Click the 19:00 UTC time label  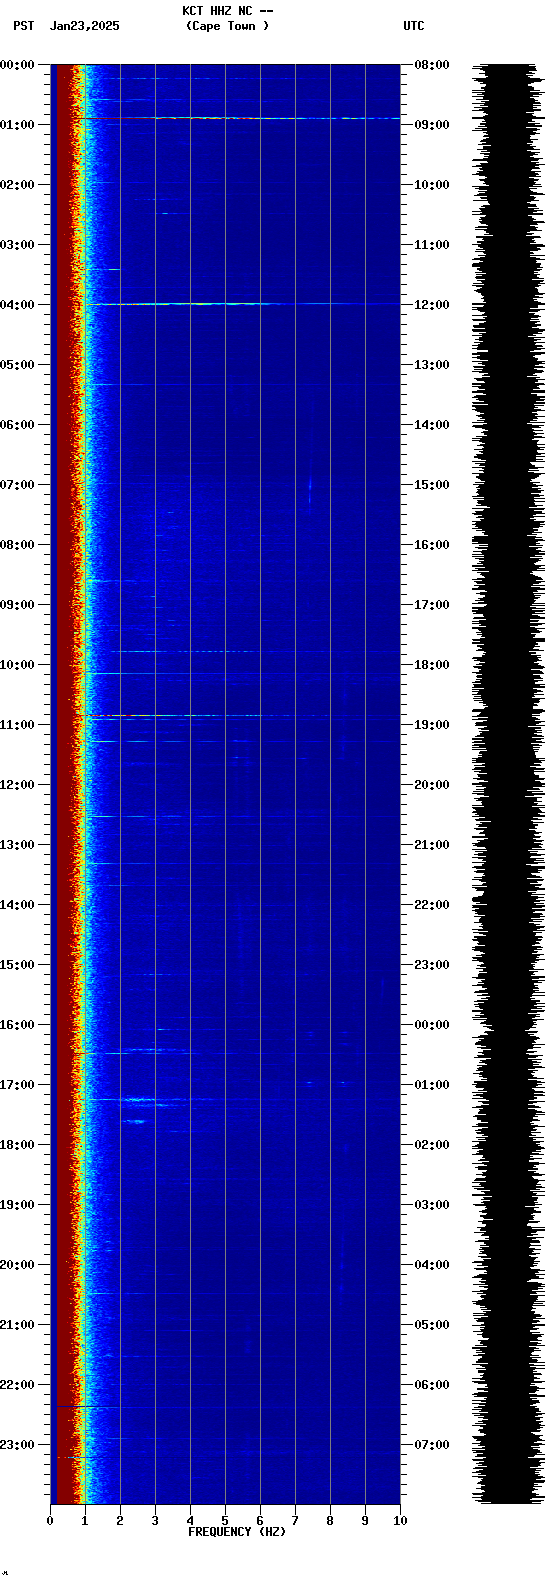click(x=432, y=725)
